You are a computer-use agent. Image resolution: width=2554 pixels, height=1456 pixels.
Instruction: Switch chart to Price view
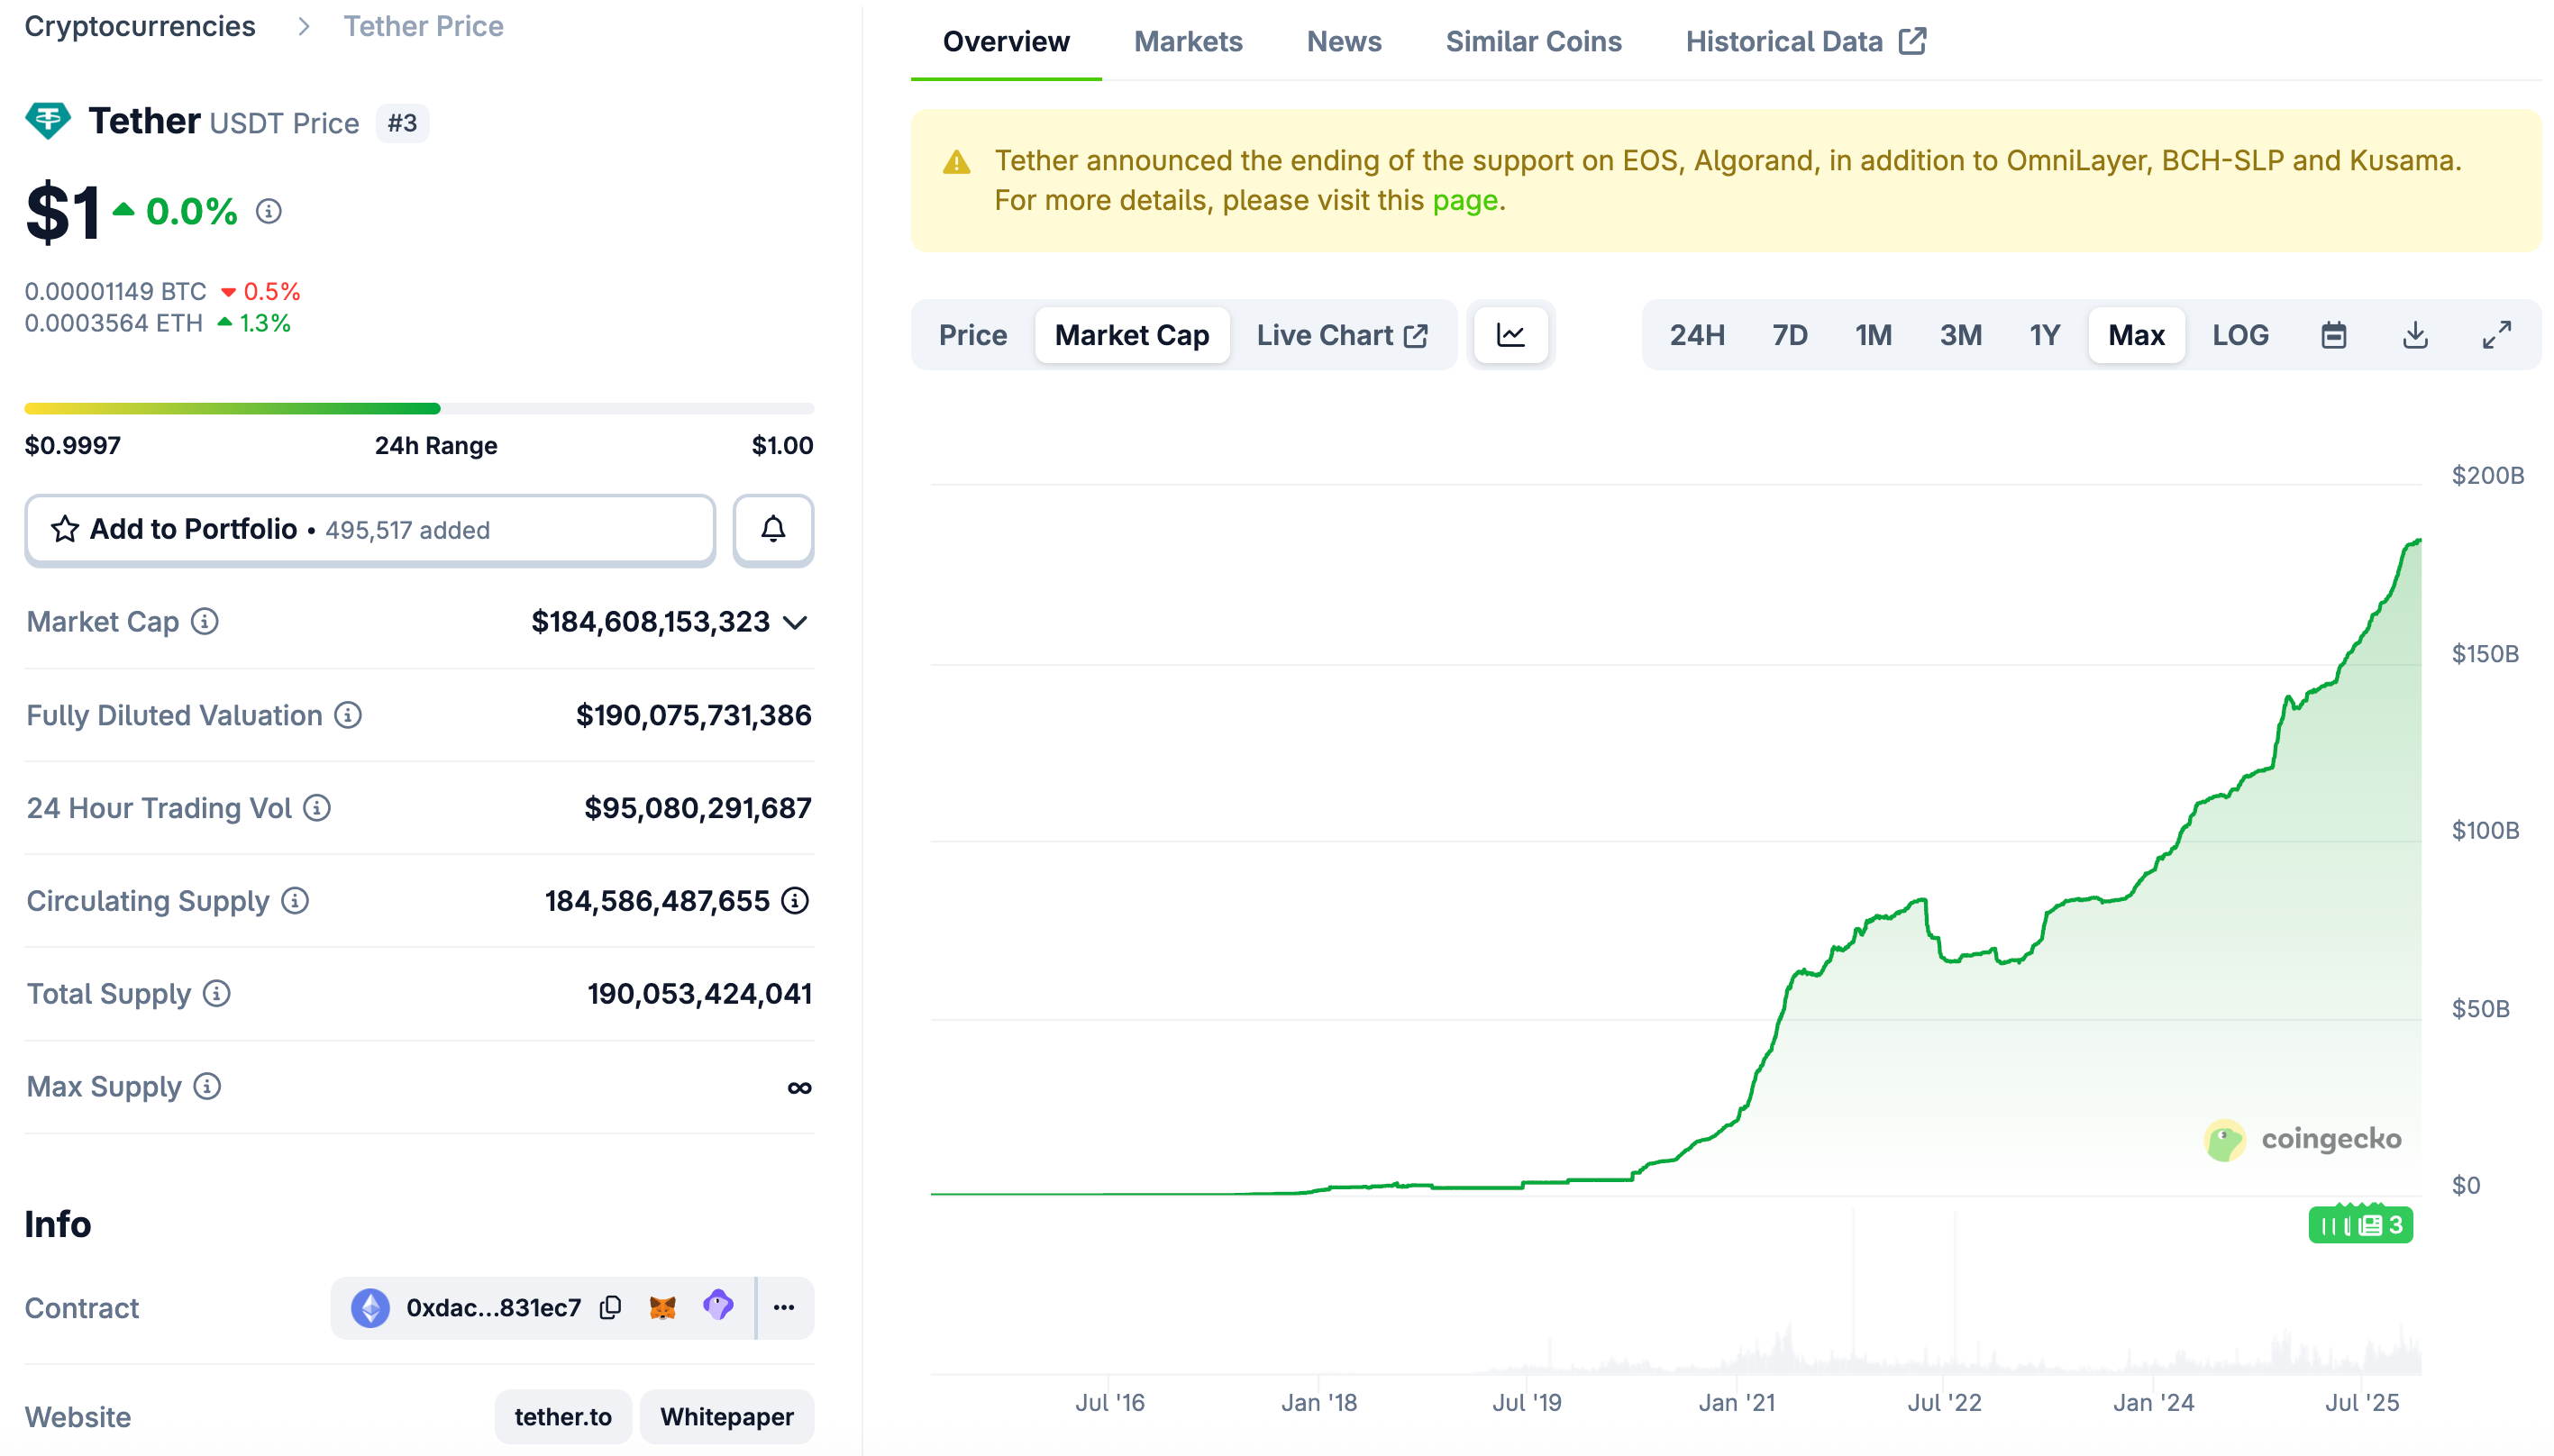click(x=972, y=335)
